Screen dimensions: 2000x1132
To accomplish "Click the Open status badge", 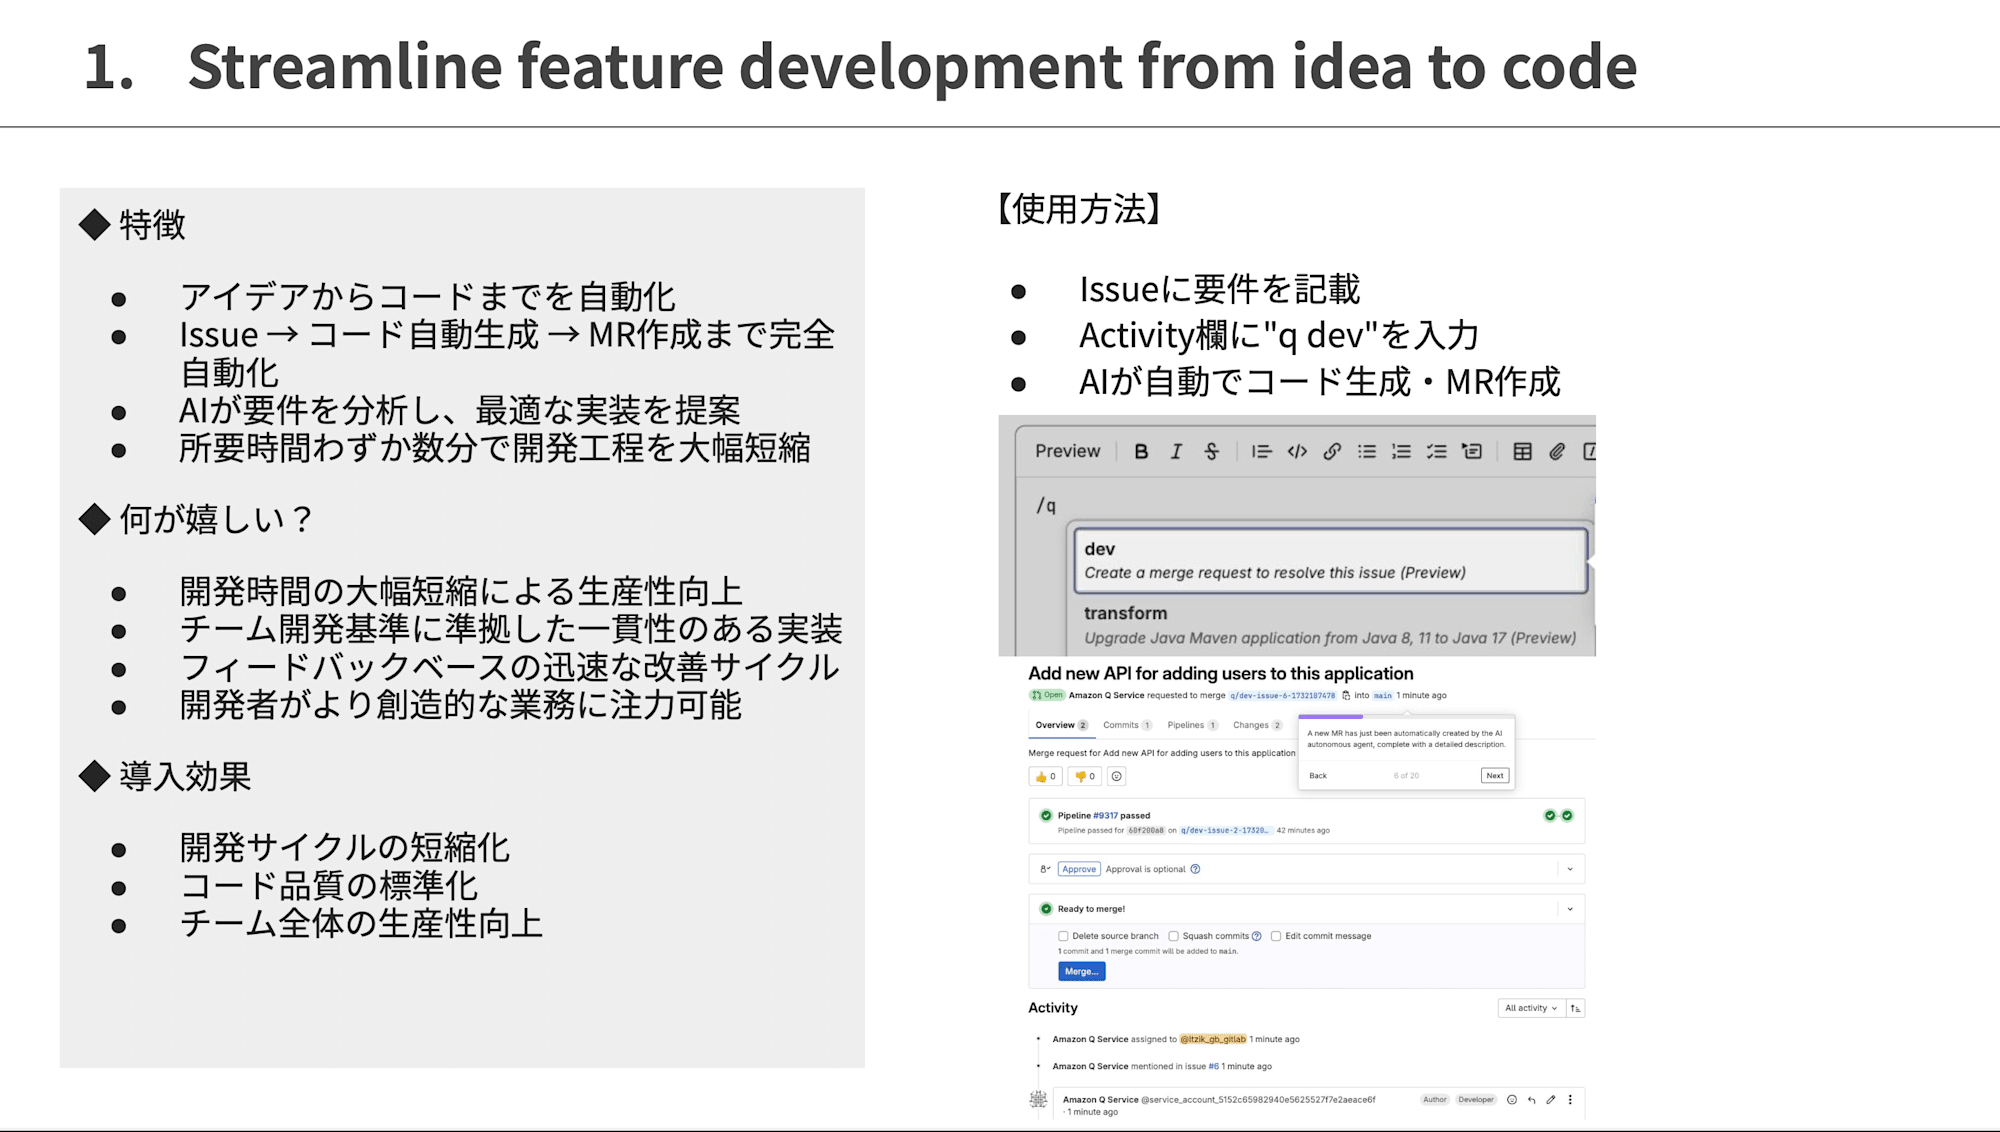I will [1047, 695].
